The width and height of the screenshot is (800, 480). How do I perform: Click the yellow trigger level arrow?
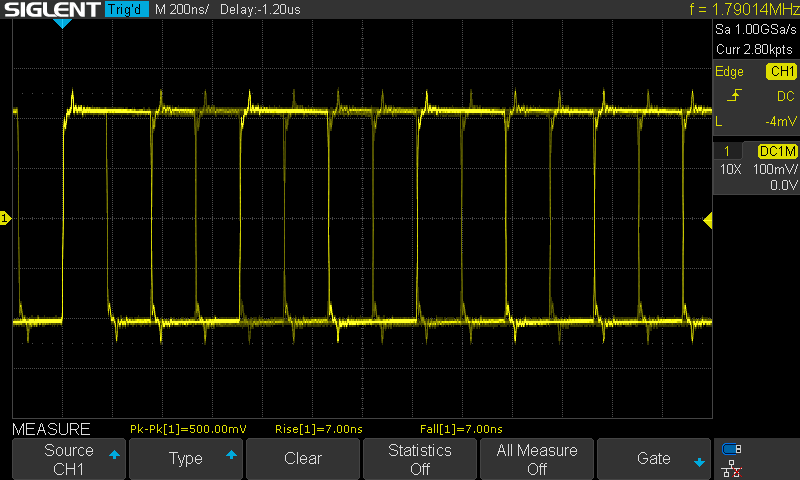coord(708,220)
